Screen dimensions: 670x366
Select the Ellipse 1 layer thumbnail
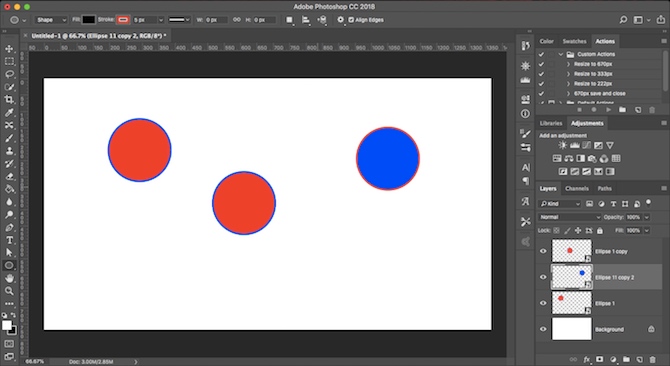[572, 303]
